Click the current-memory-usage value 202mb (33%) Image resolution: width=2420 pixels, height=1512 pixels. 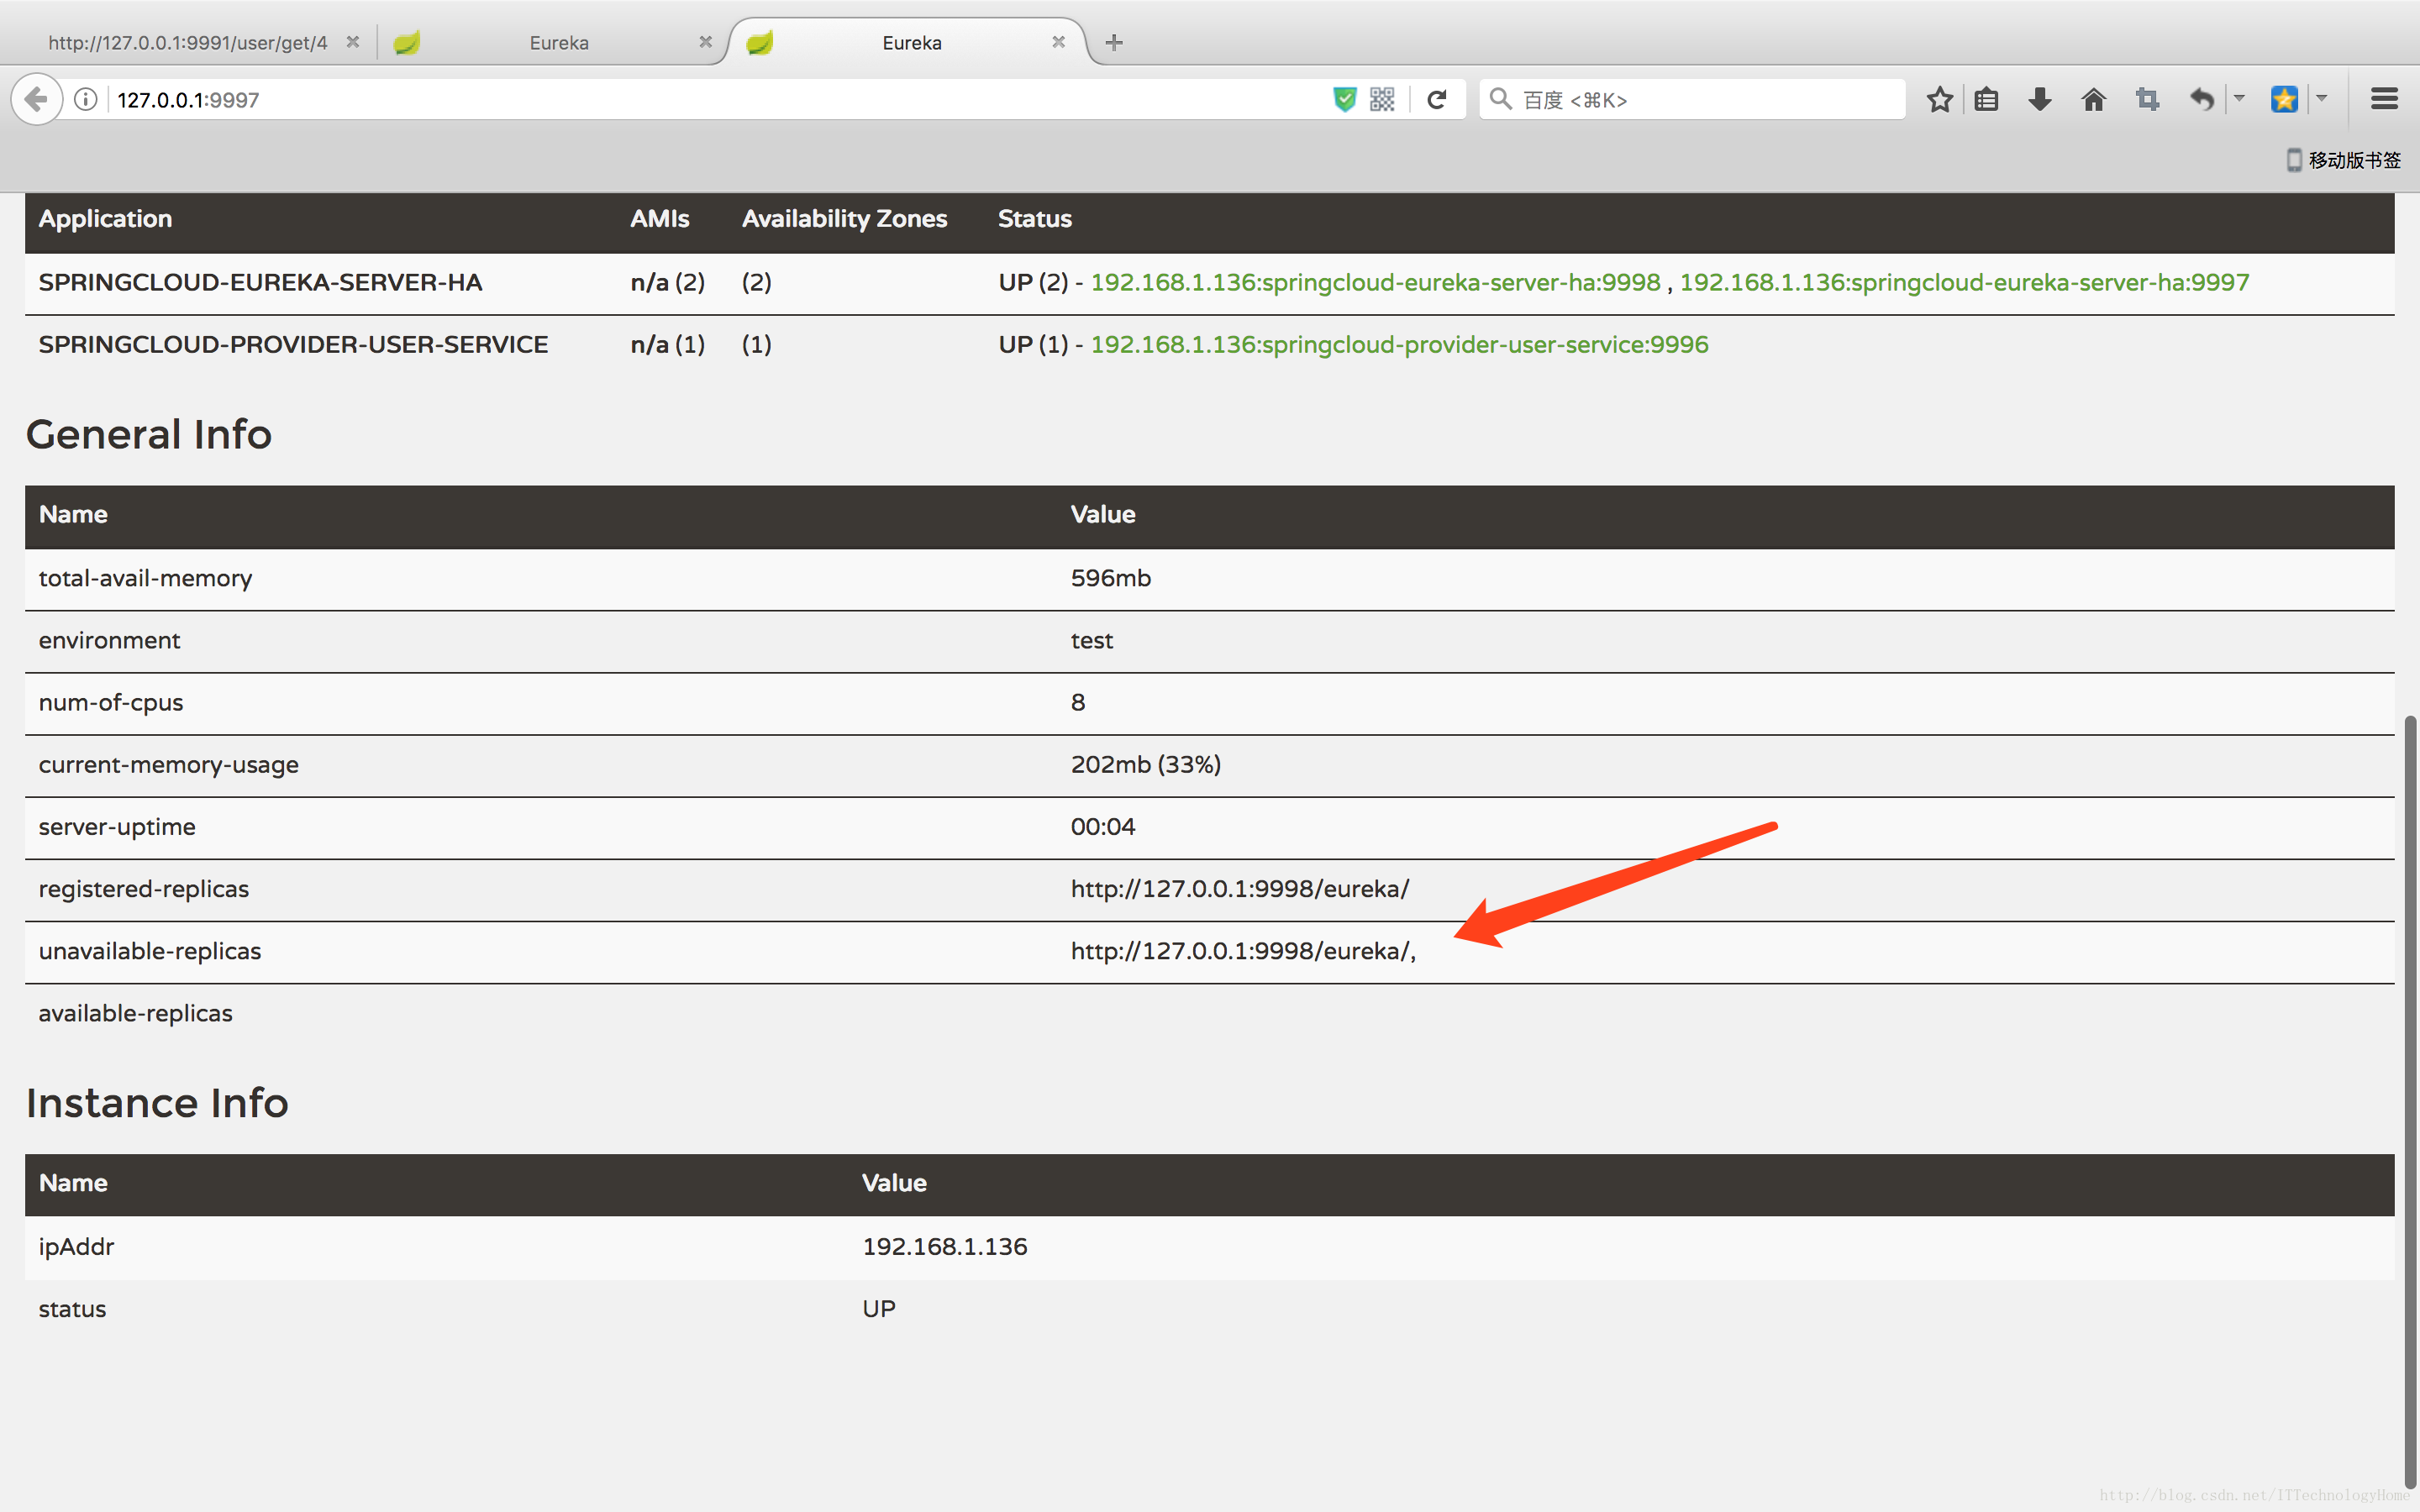[1145, 765]
